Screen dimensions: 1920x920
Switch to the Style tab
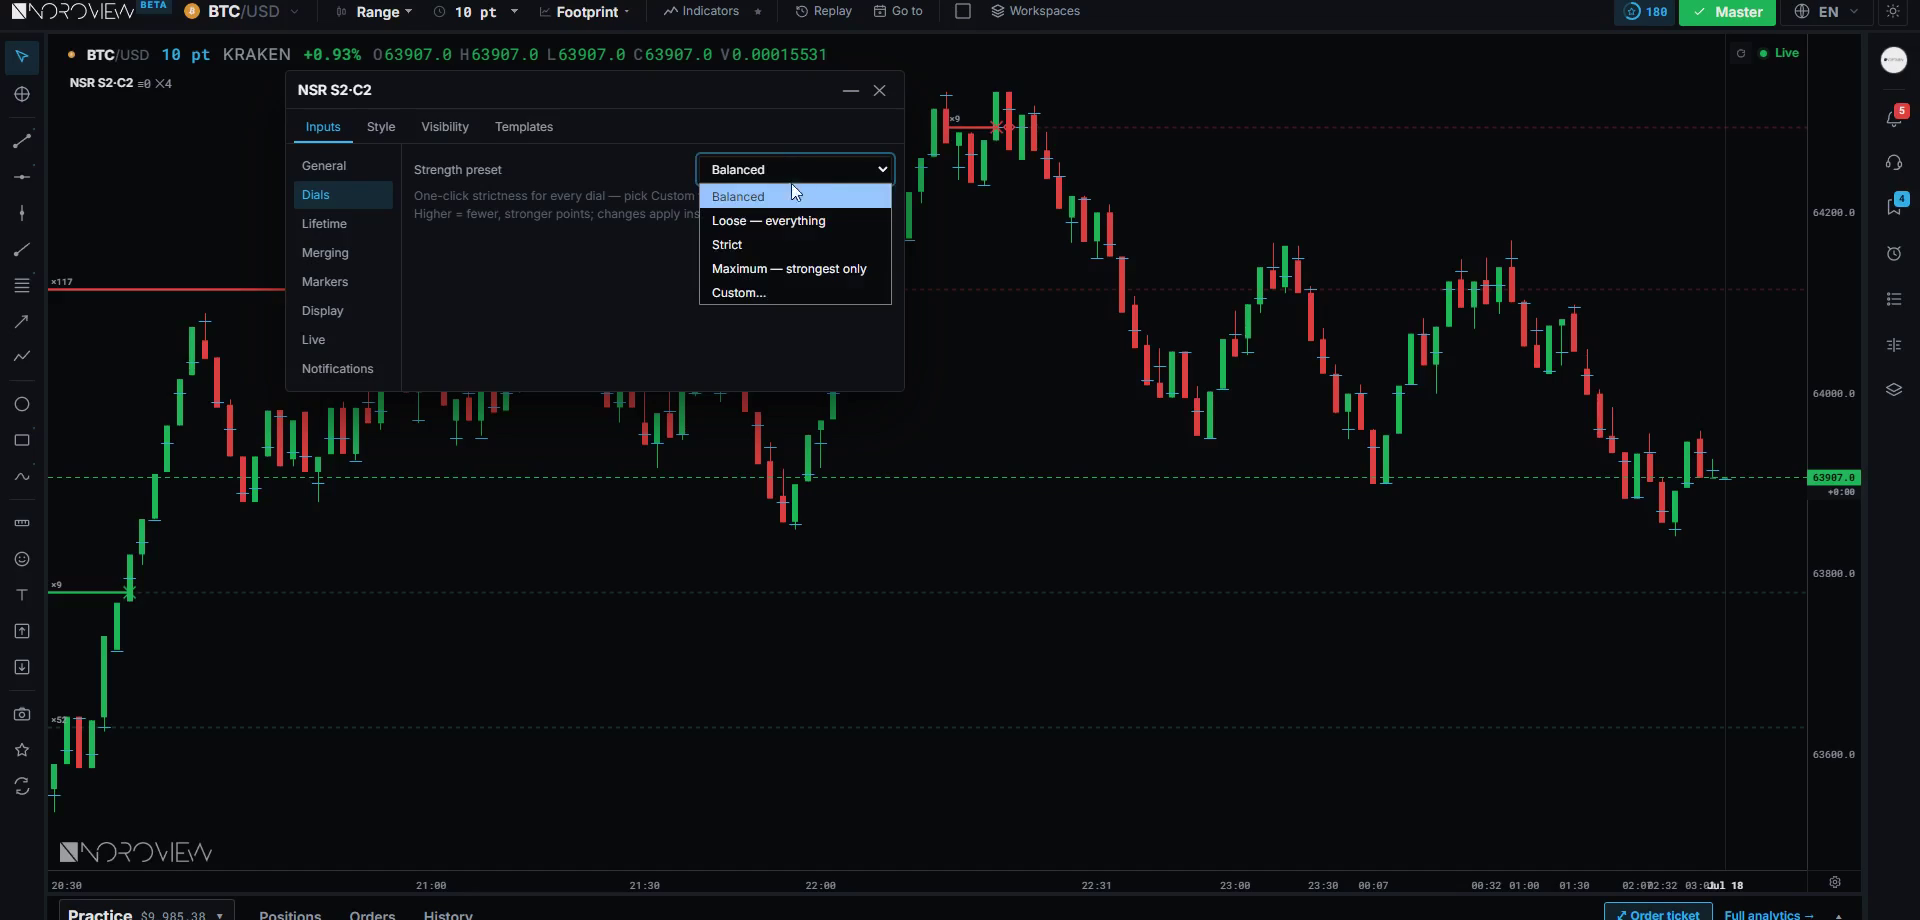click(x=381, y=127)
